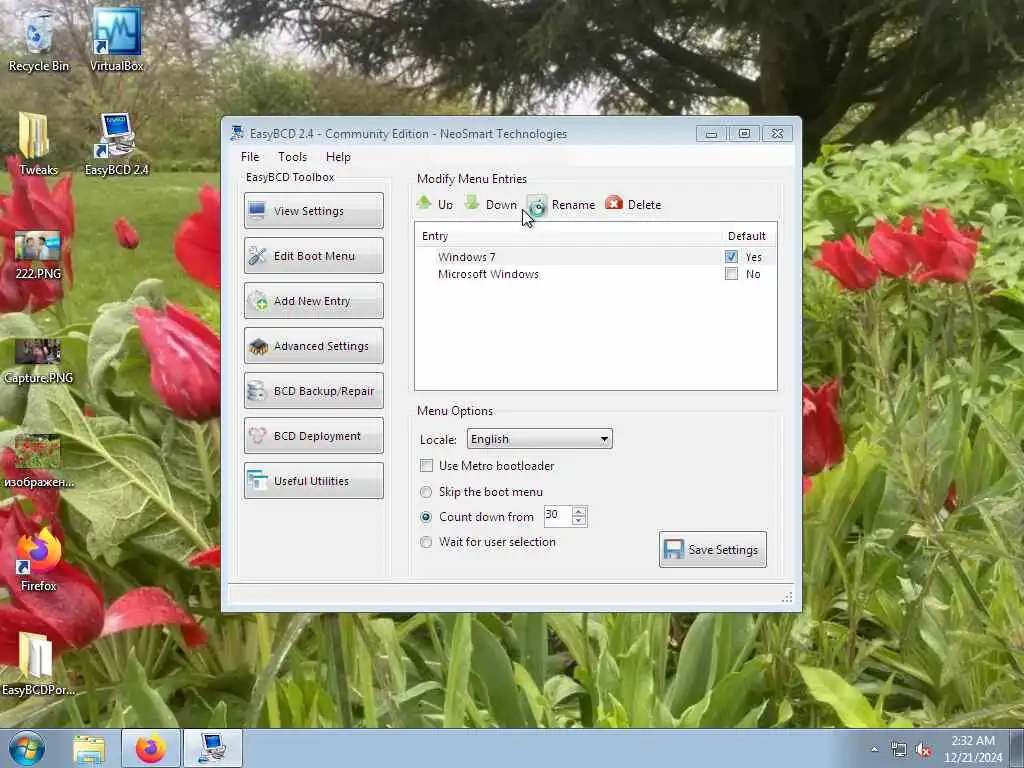The height and width of the screenshot is (768, 1024).
Task: Open the File menu
Action: tap(249, 157)
